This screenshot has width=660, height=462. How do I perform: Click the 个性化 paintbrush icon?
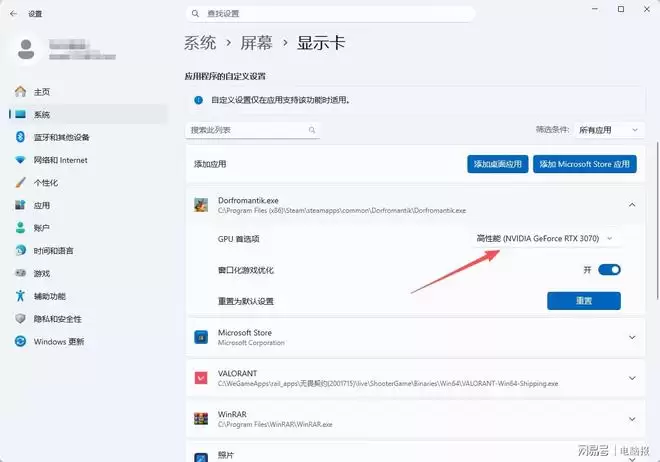(20, 183)
